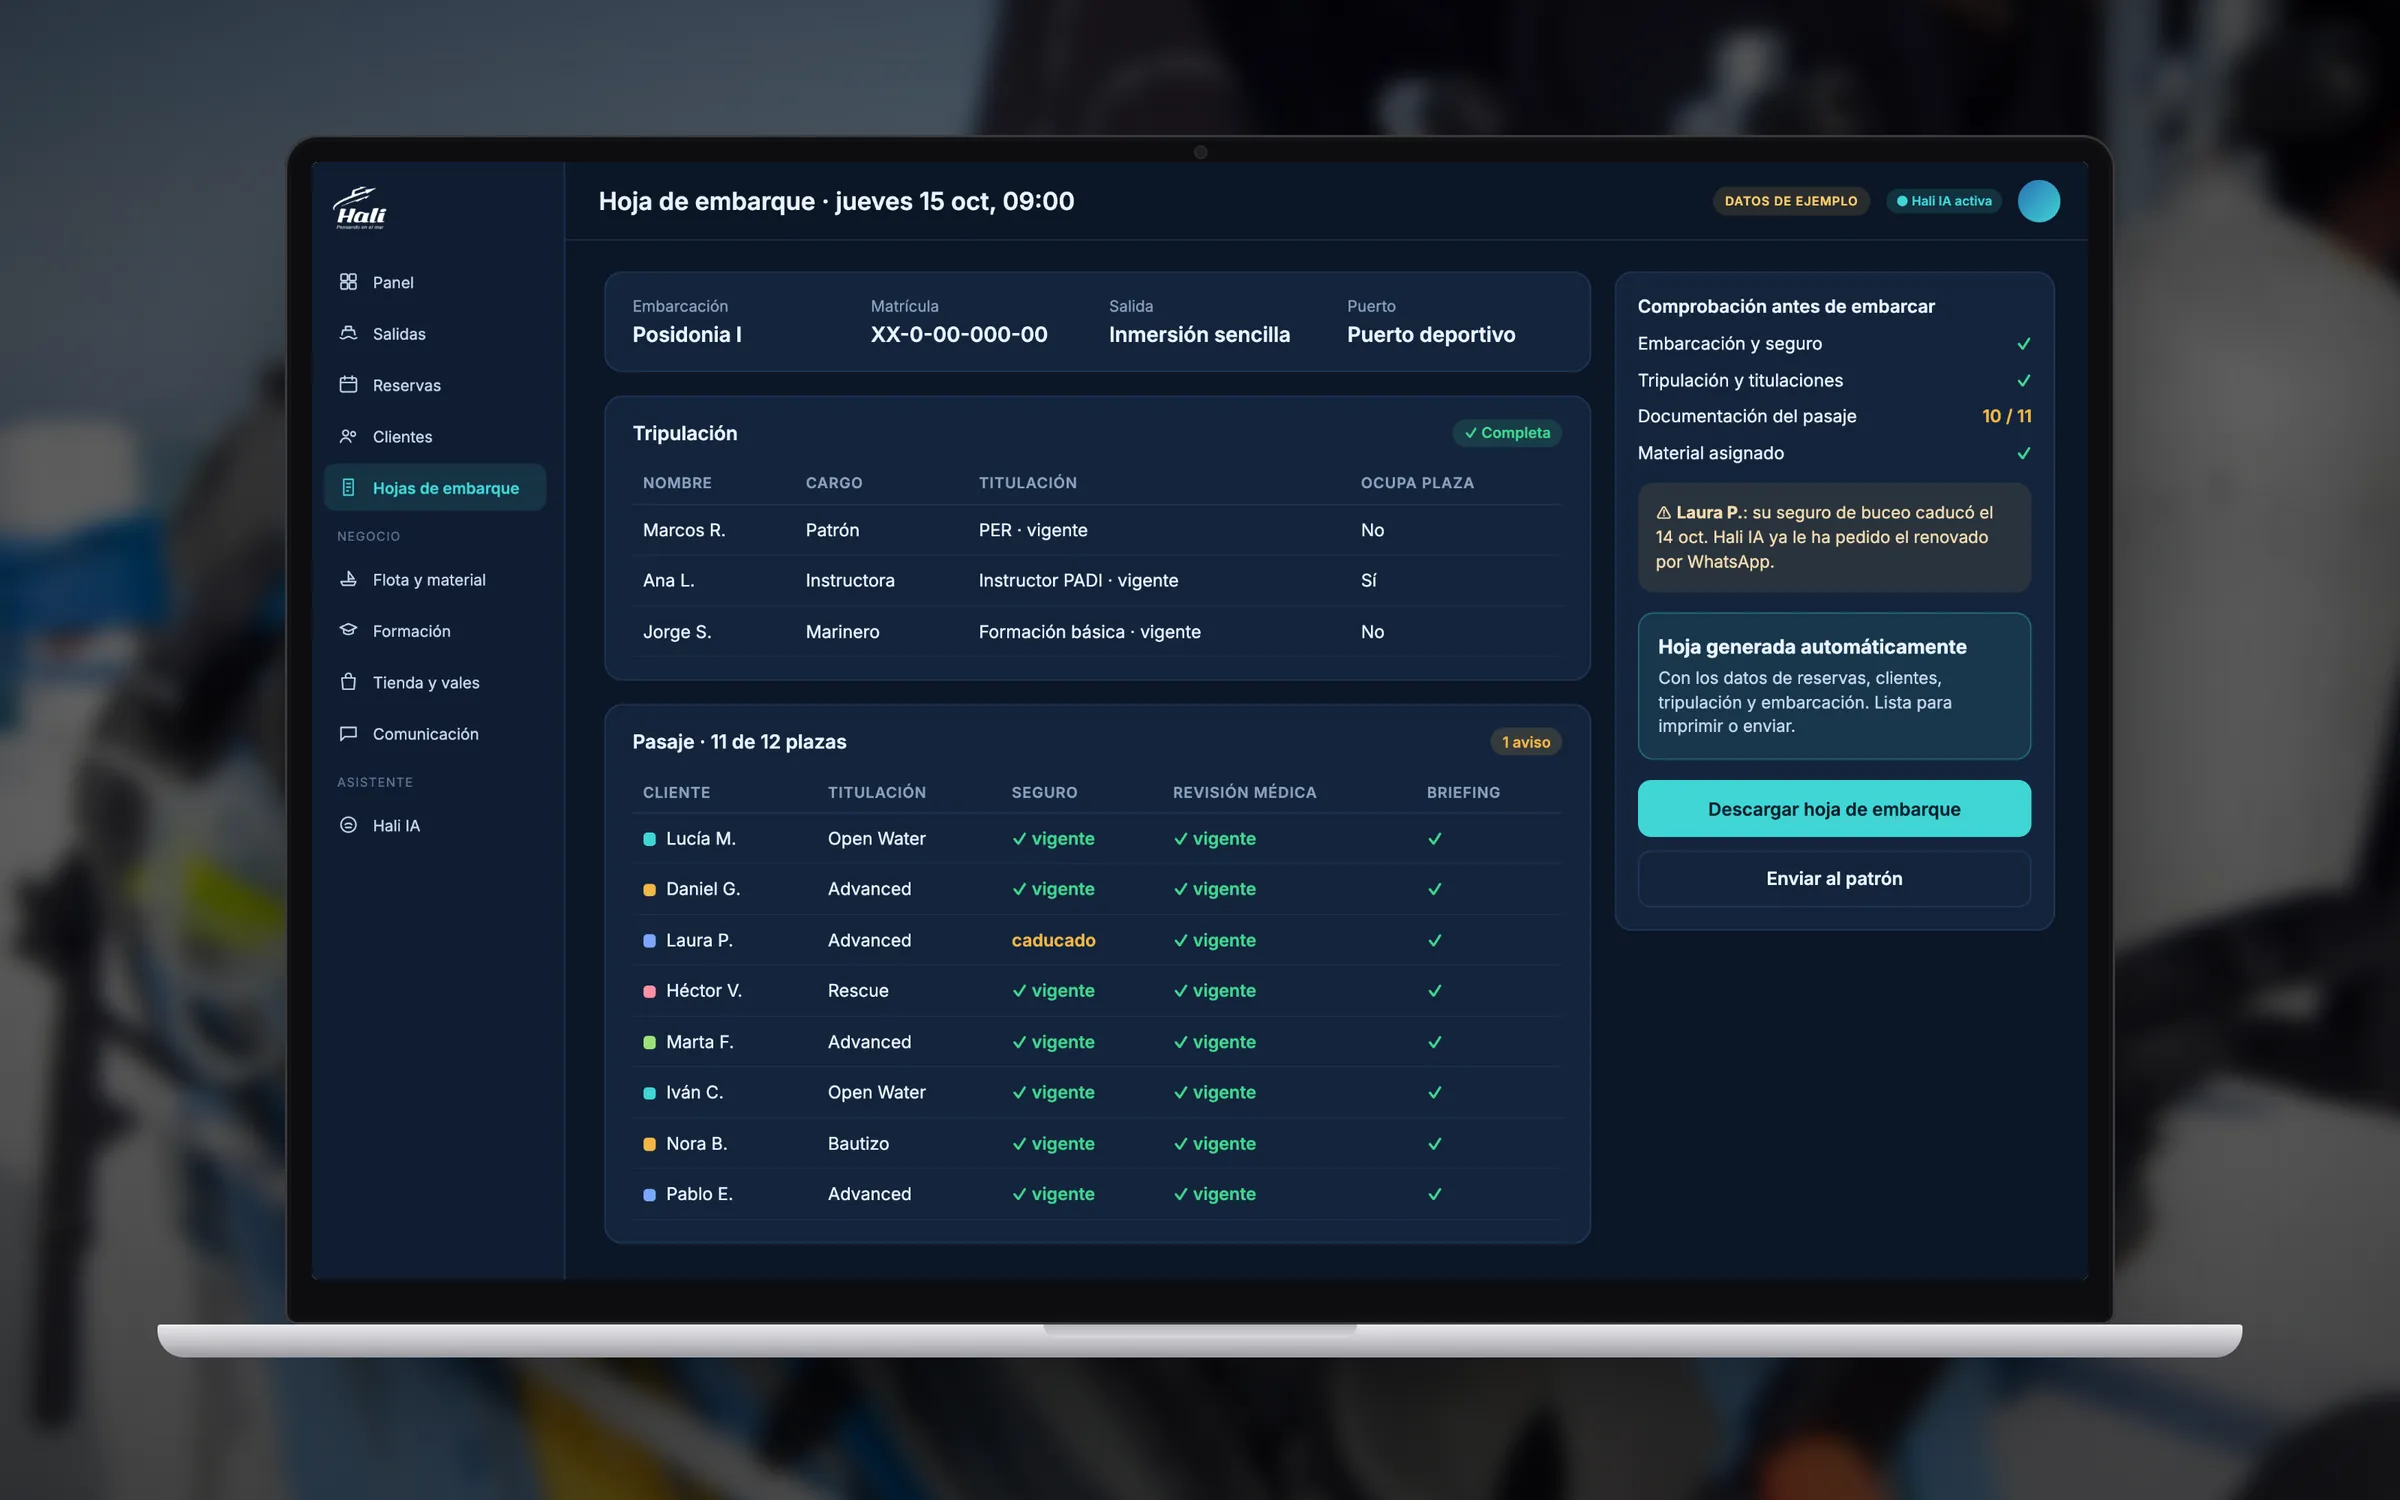Click the Hali IA activa status badge
Viewport: 2400px width, 1500px height.
[1943, 201]
